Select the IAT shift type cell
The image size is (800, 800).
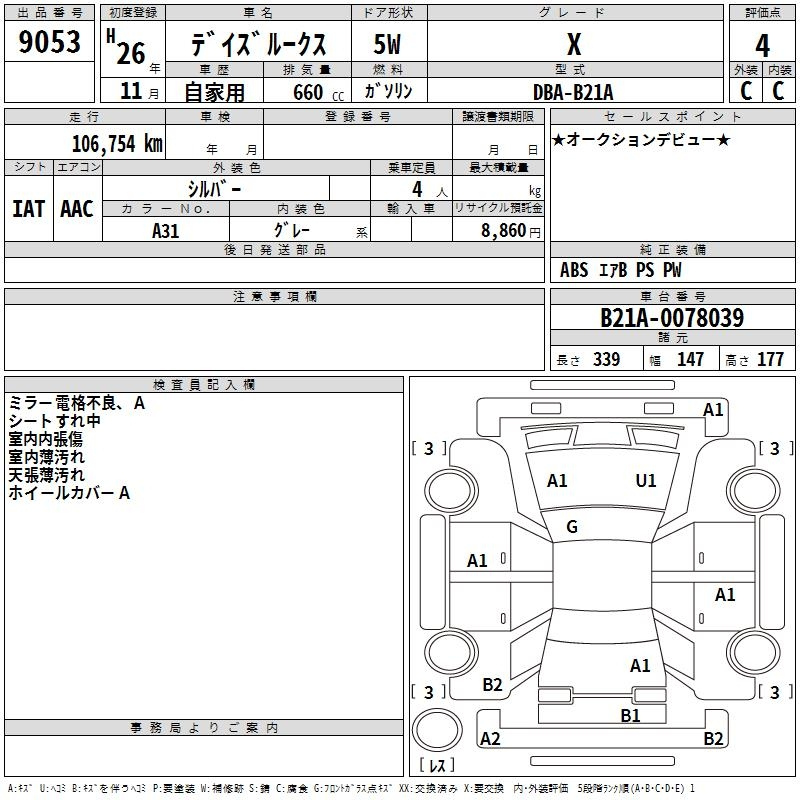click(28, 208)
